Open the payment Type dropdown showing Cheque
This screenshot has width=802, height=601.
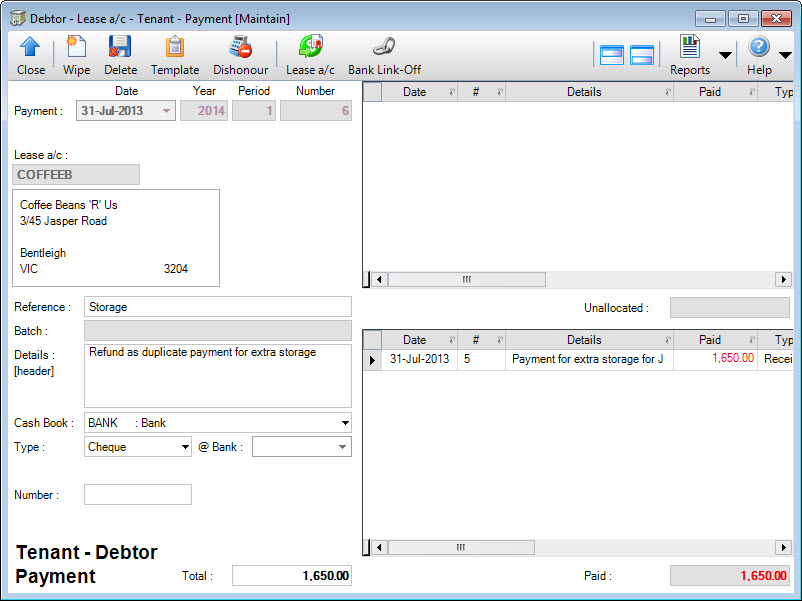coord(185,447)
